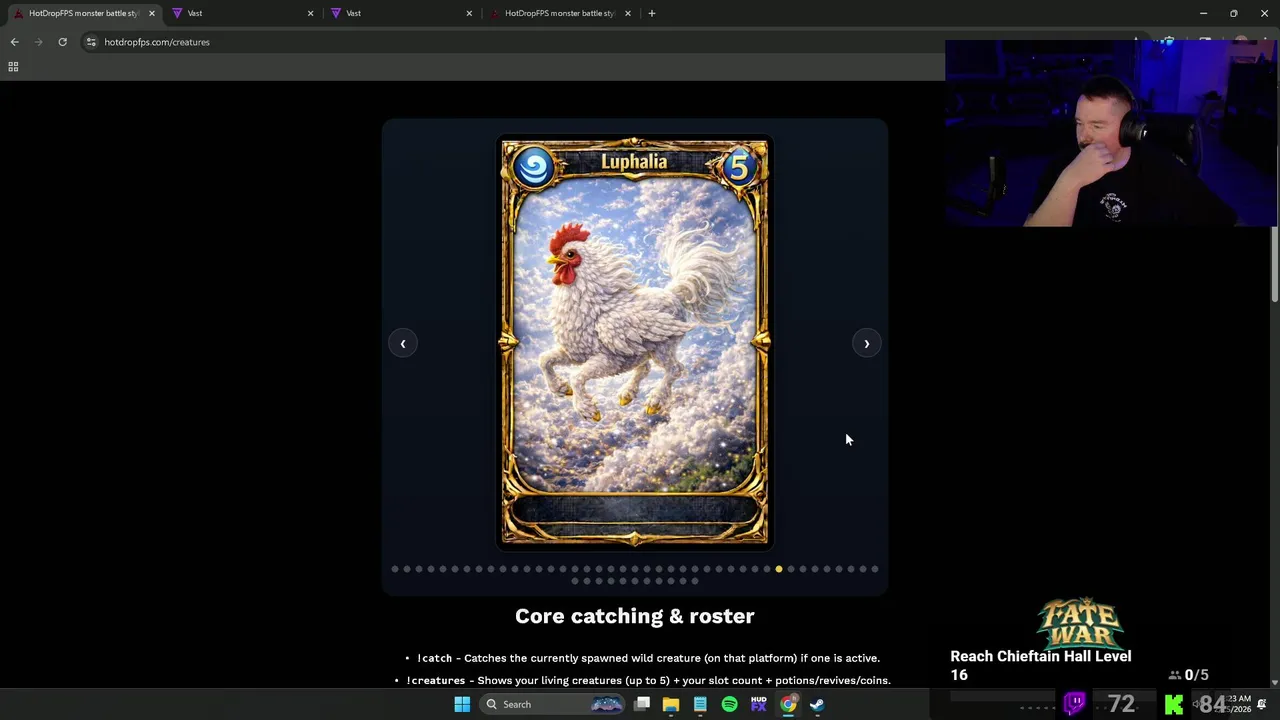Click the level 5 badge on card

(x=739, y=166)
